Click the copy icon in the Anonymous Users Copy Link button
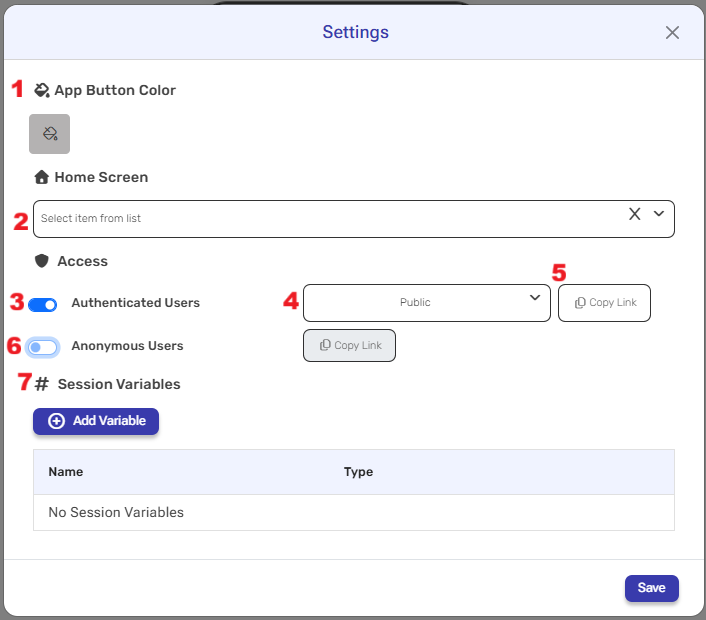The image size is (706, 620). (x=325, y=345)
